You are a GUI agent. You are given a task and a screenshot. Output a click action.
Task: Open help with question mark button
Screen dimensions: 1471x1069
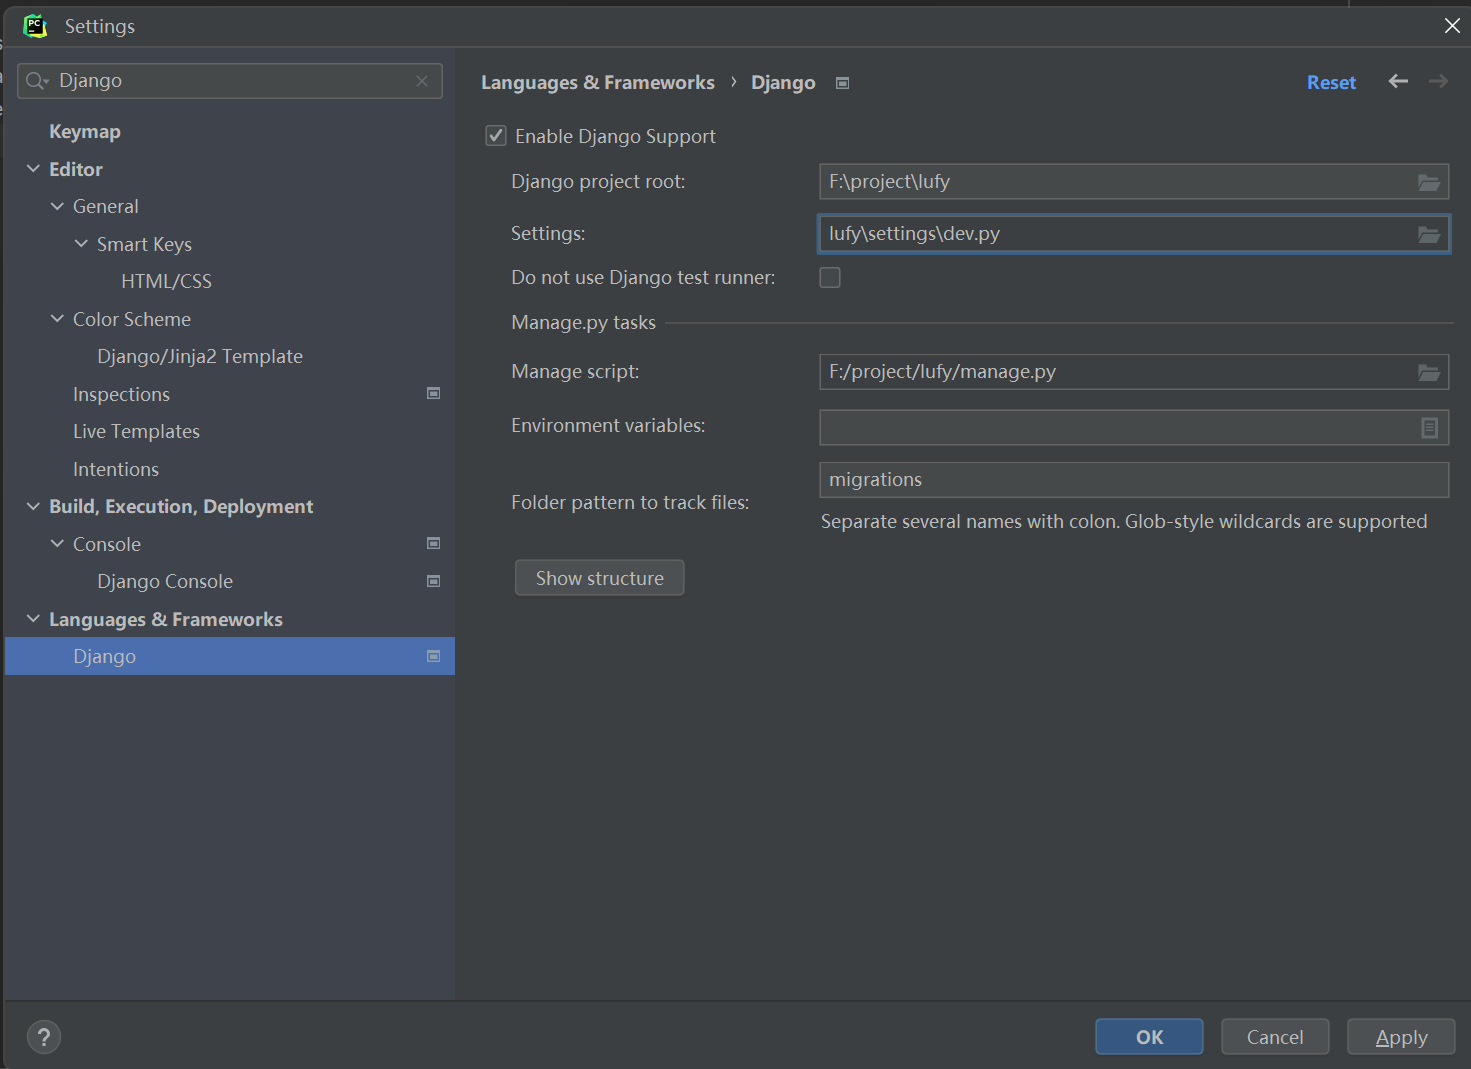pyautogui.click(x=44, y=1037)
